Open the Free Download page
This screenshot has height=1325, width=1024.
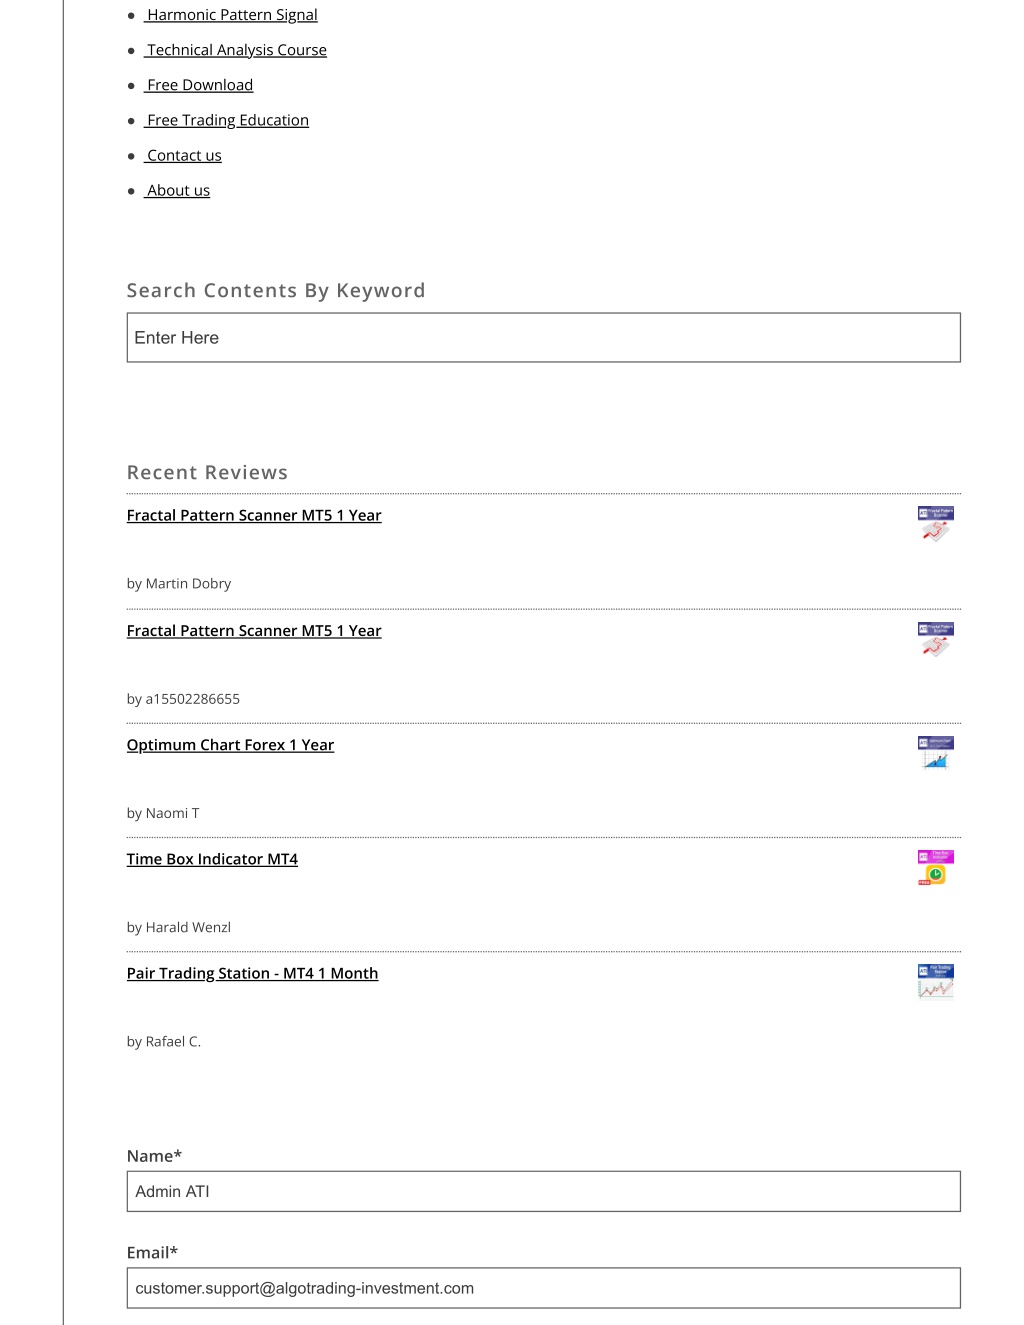[198, 85]
